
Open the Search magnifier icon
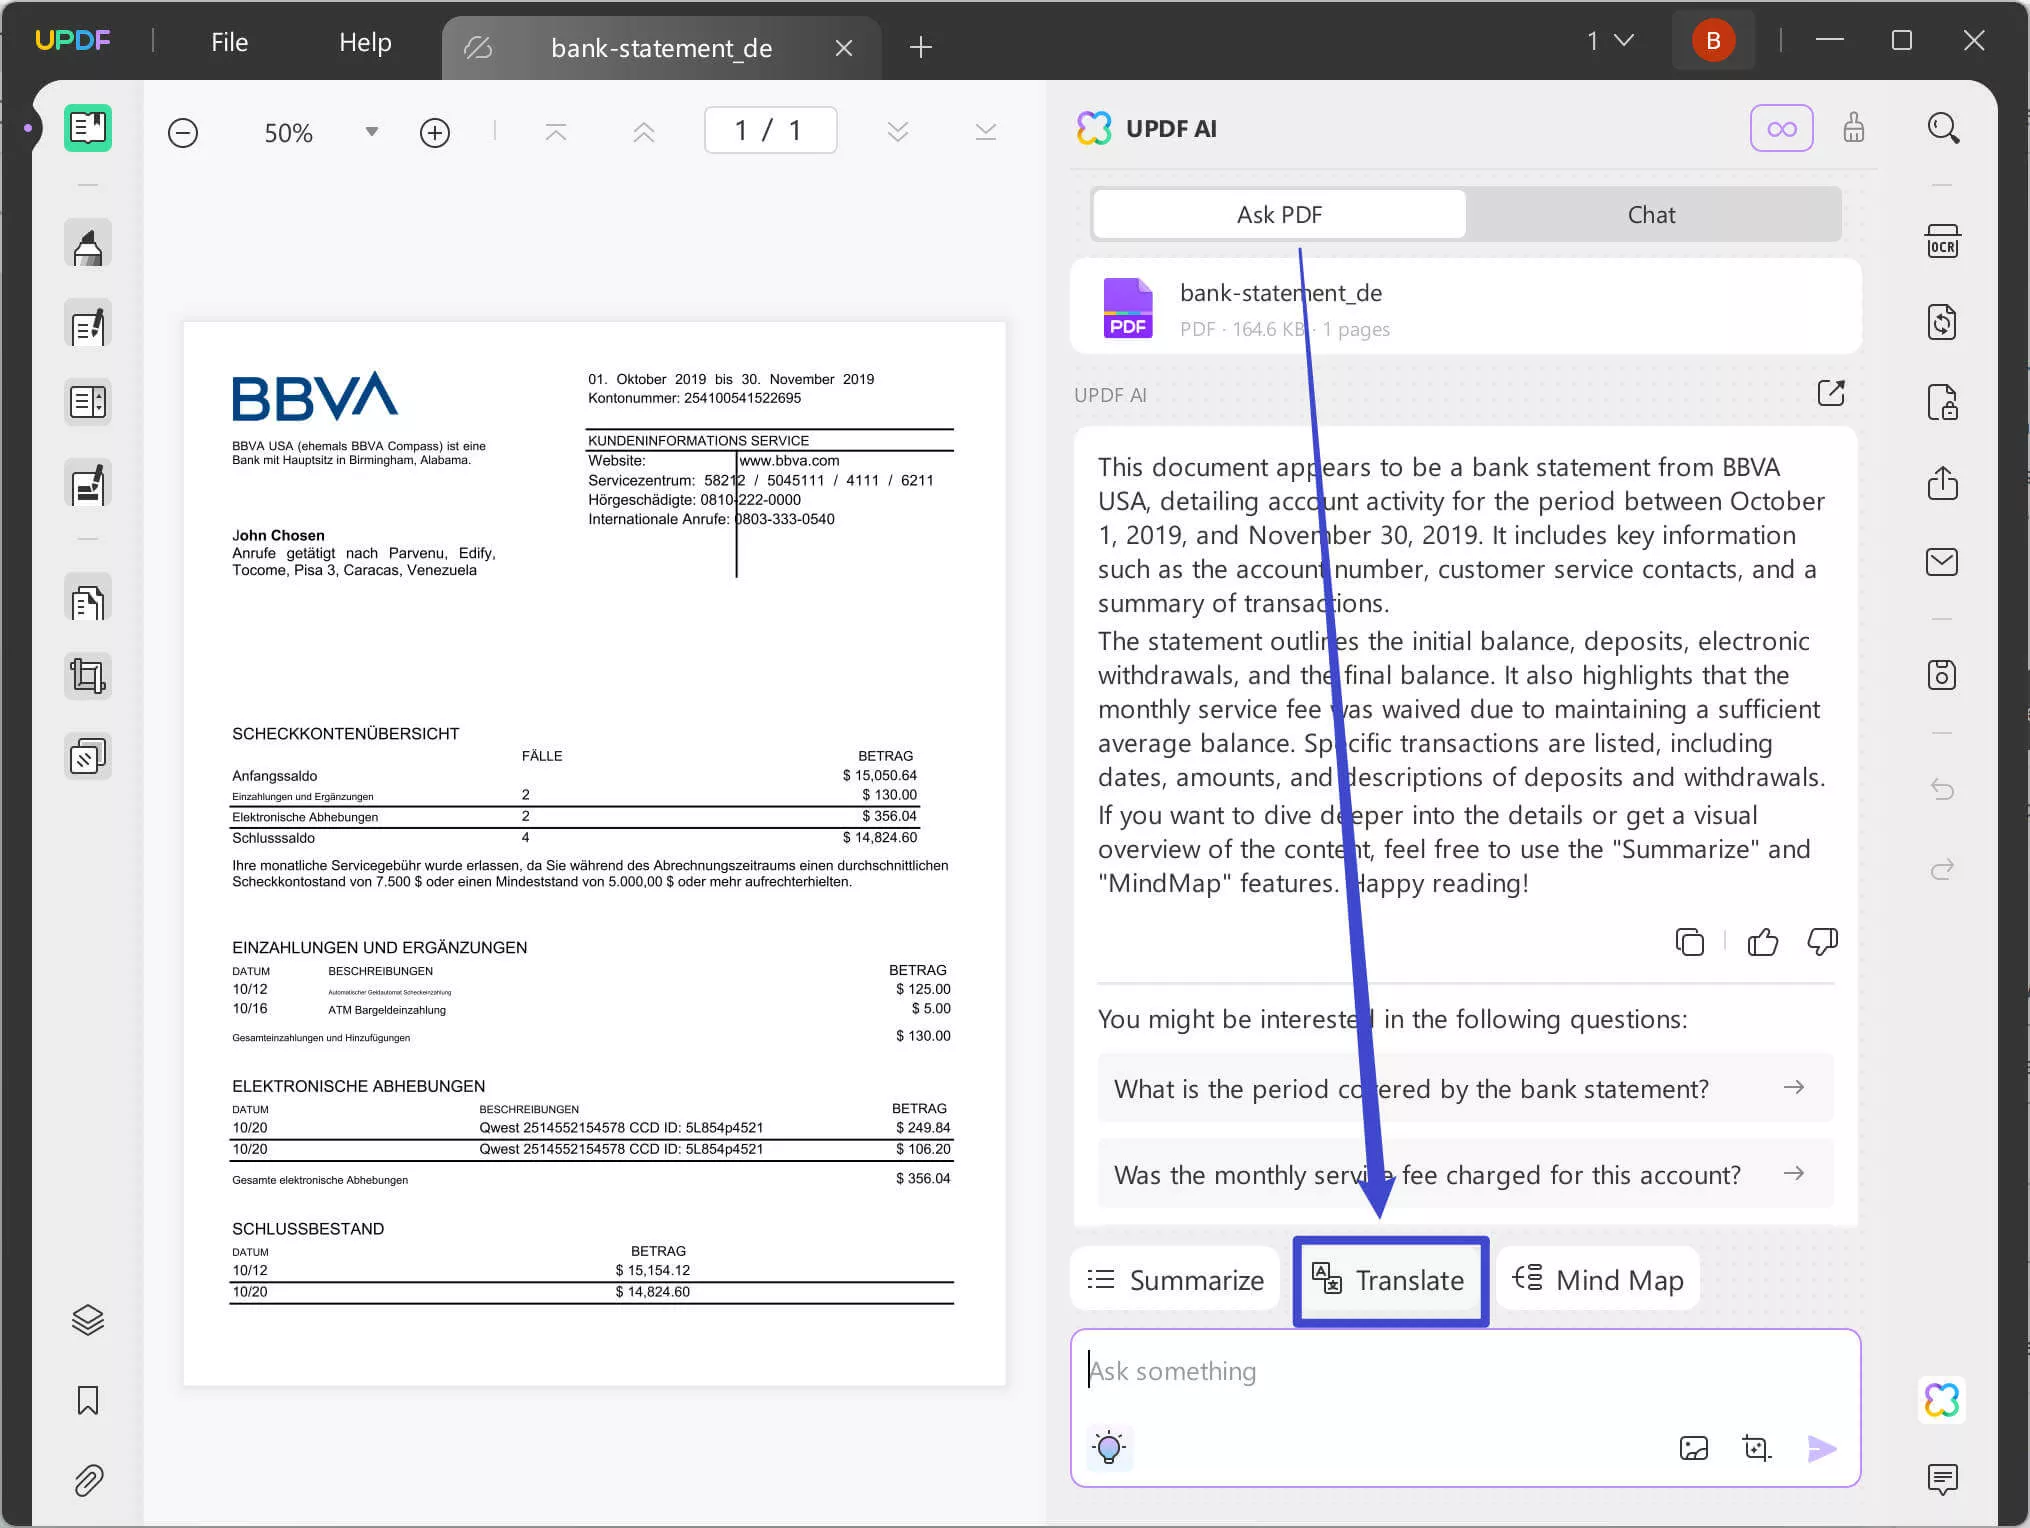(x=1943, y=128)
